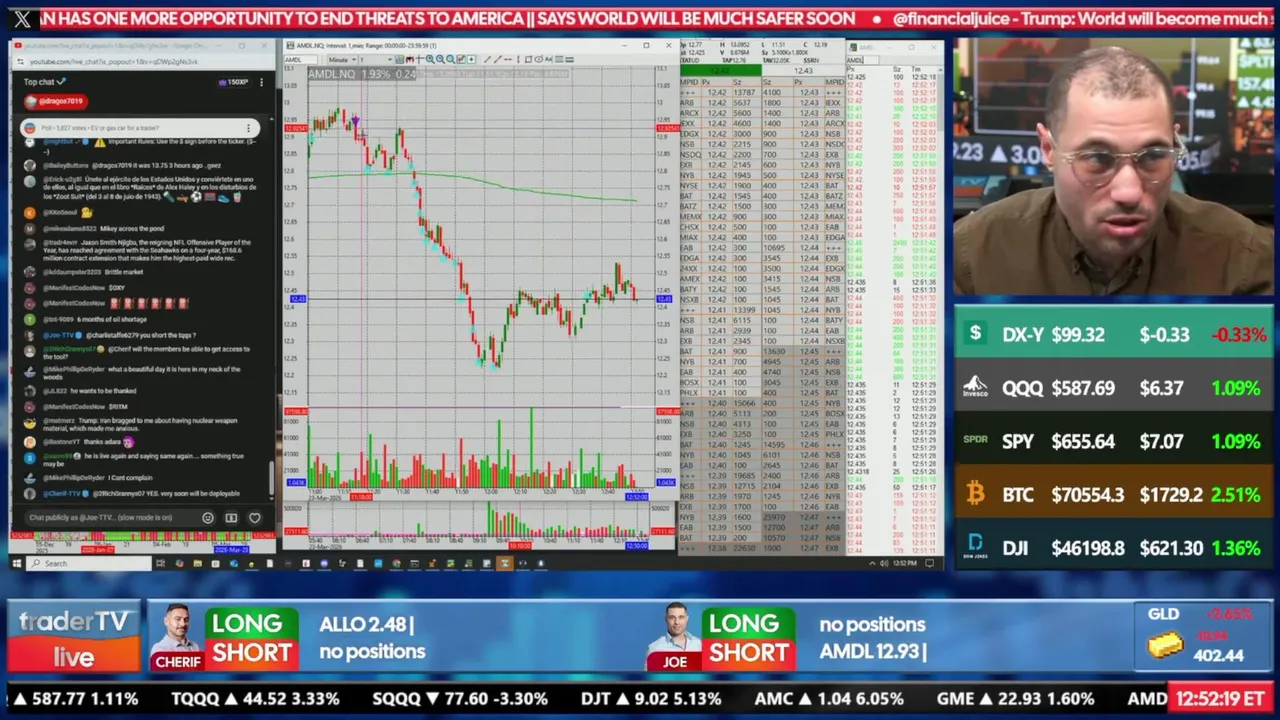Screen dimensions: 1280x720
Task: Click the Windows taskbar Search box
Action: click(x=90, y=563)
